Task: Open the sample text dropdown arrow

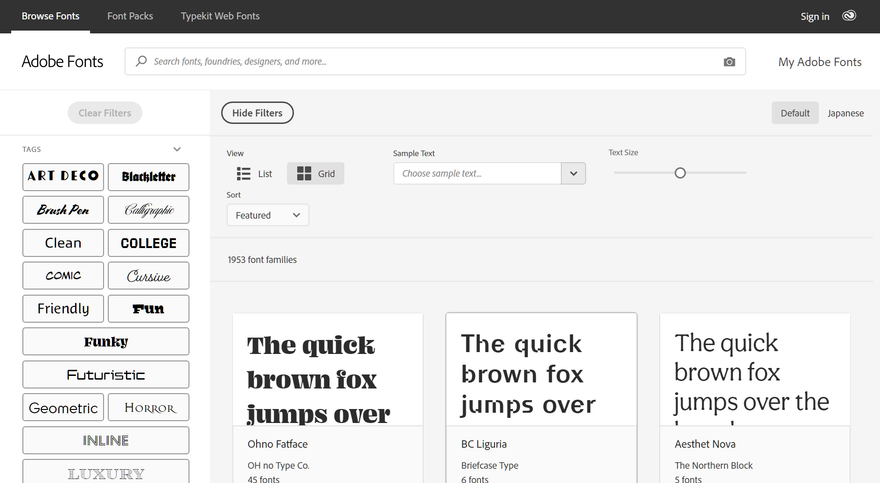Action: (573, 173)
